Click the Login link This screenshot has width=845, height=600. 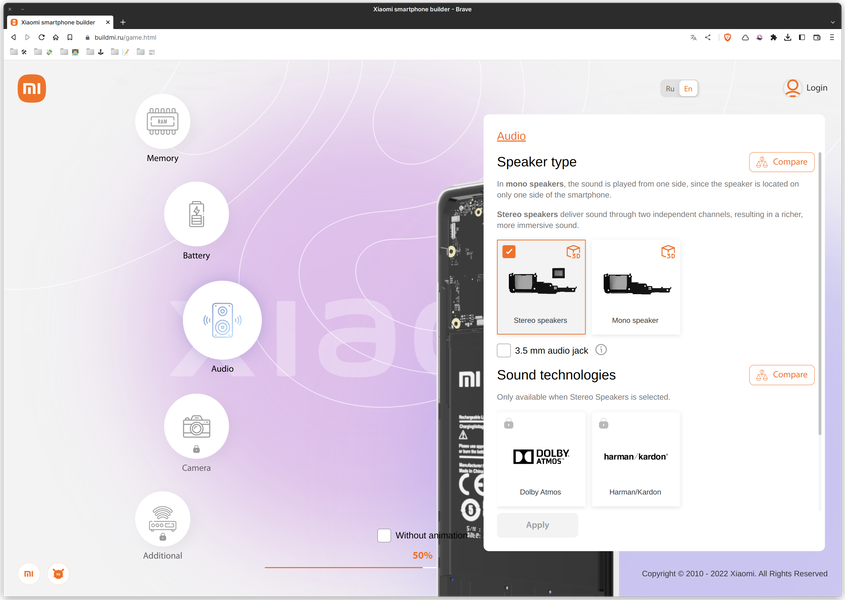tap(816, 88)
